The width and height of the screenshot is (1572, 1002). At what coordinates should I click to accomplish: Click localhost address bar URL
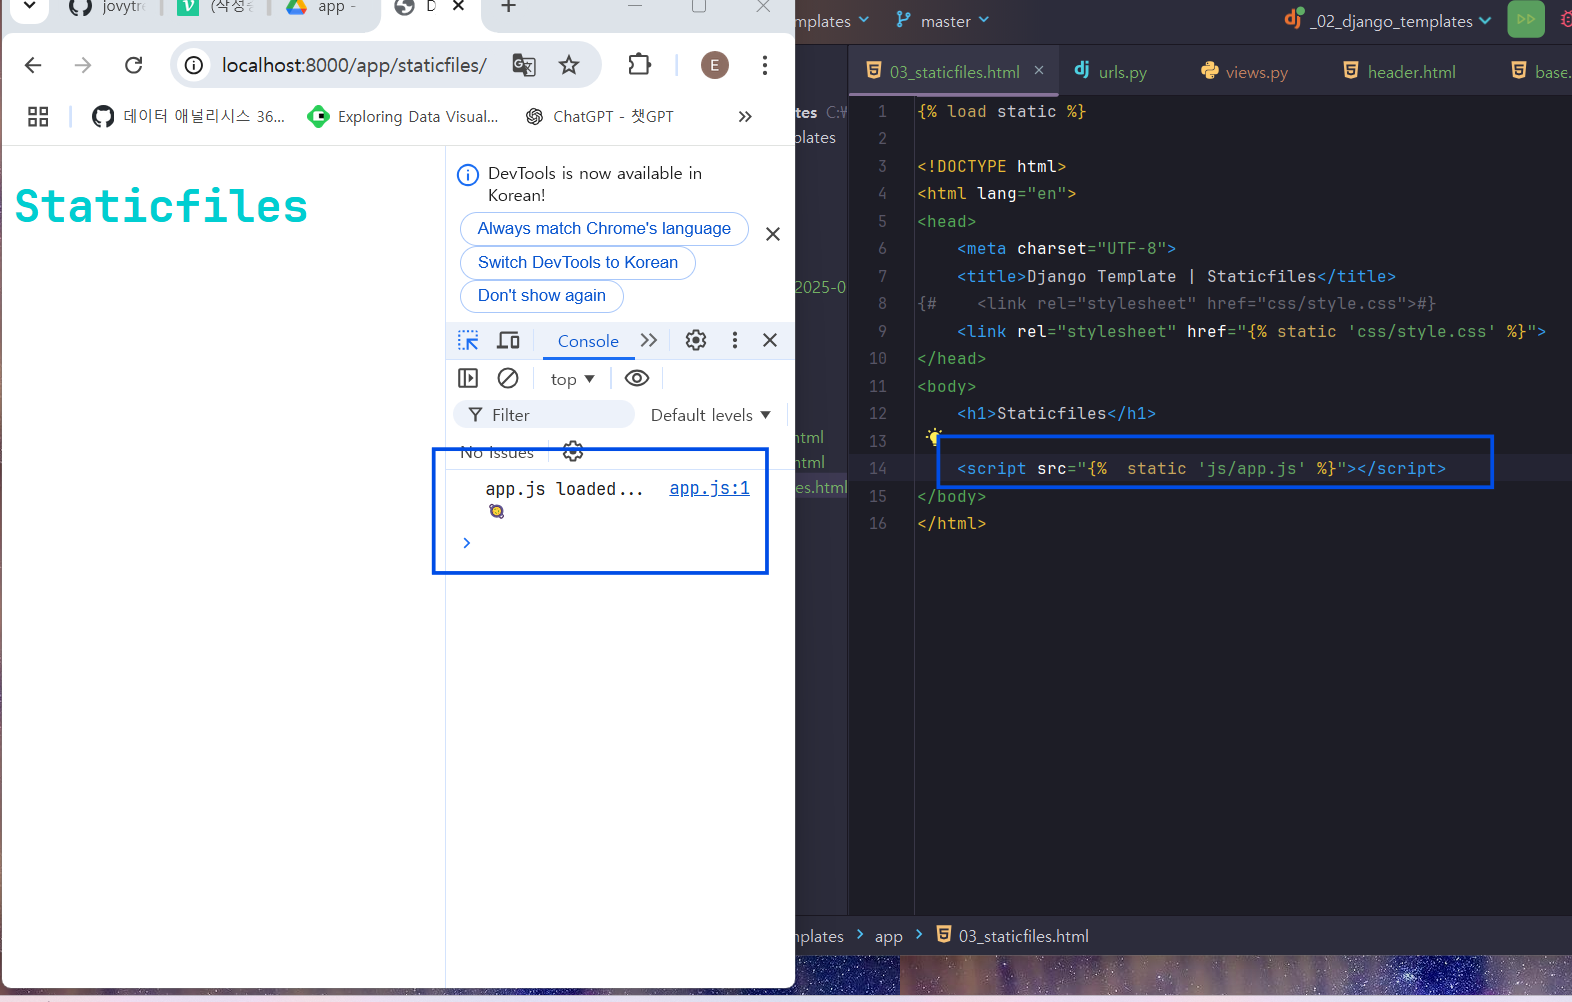pyautogui.click(x=354, y=65)
